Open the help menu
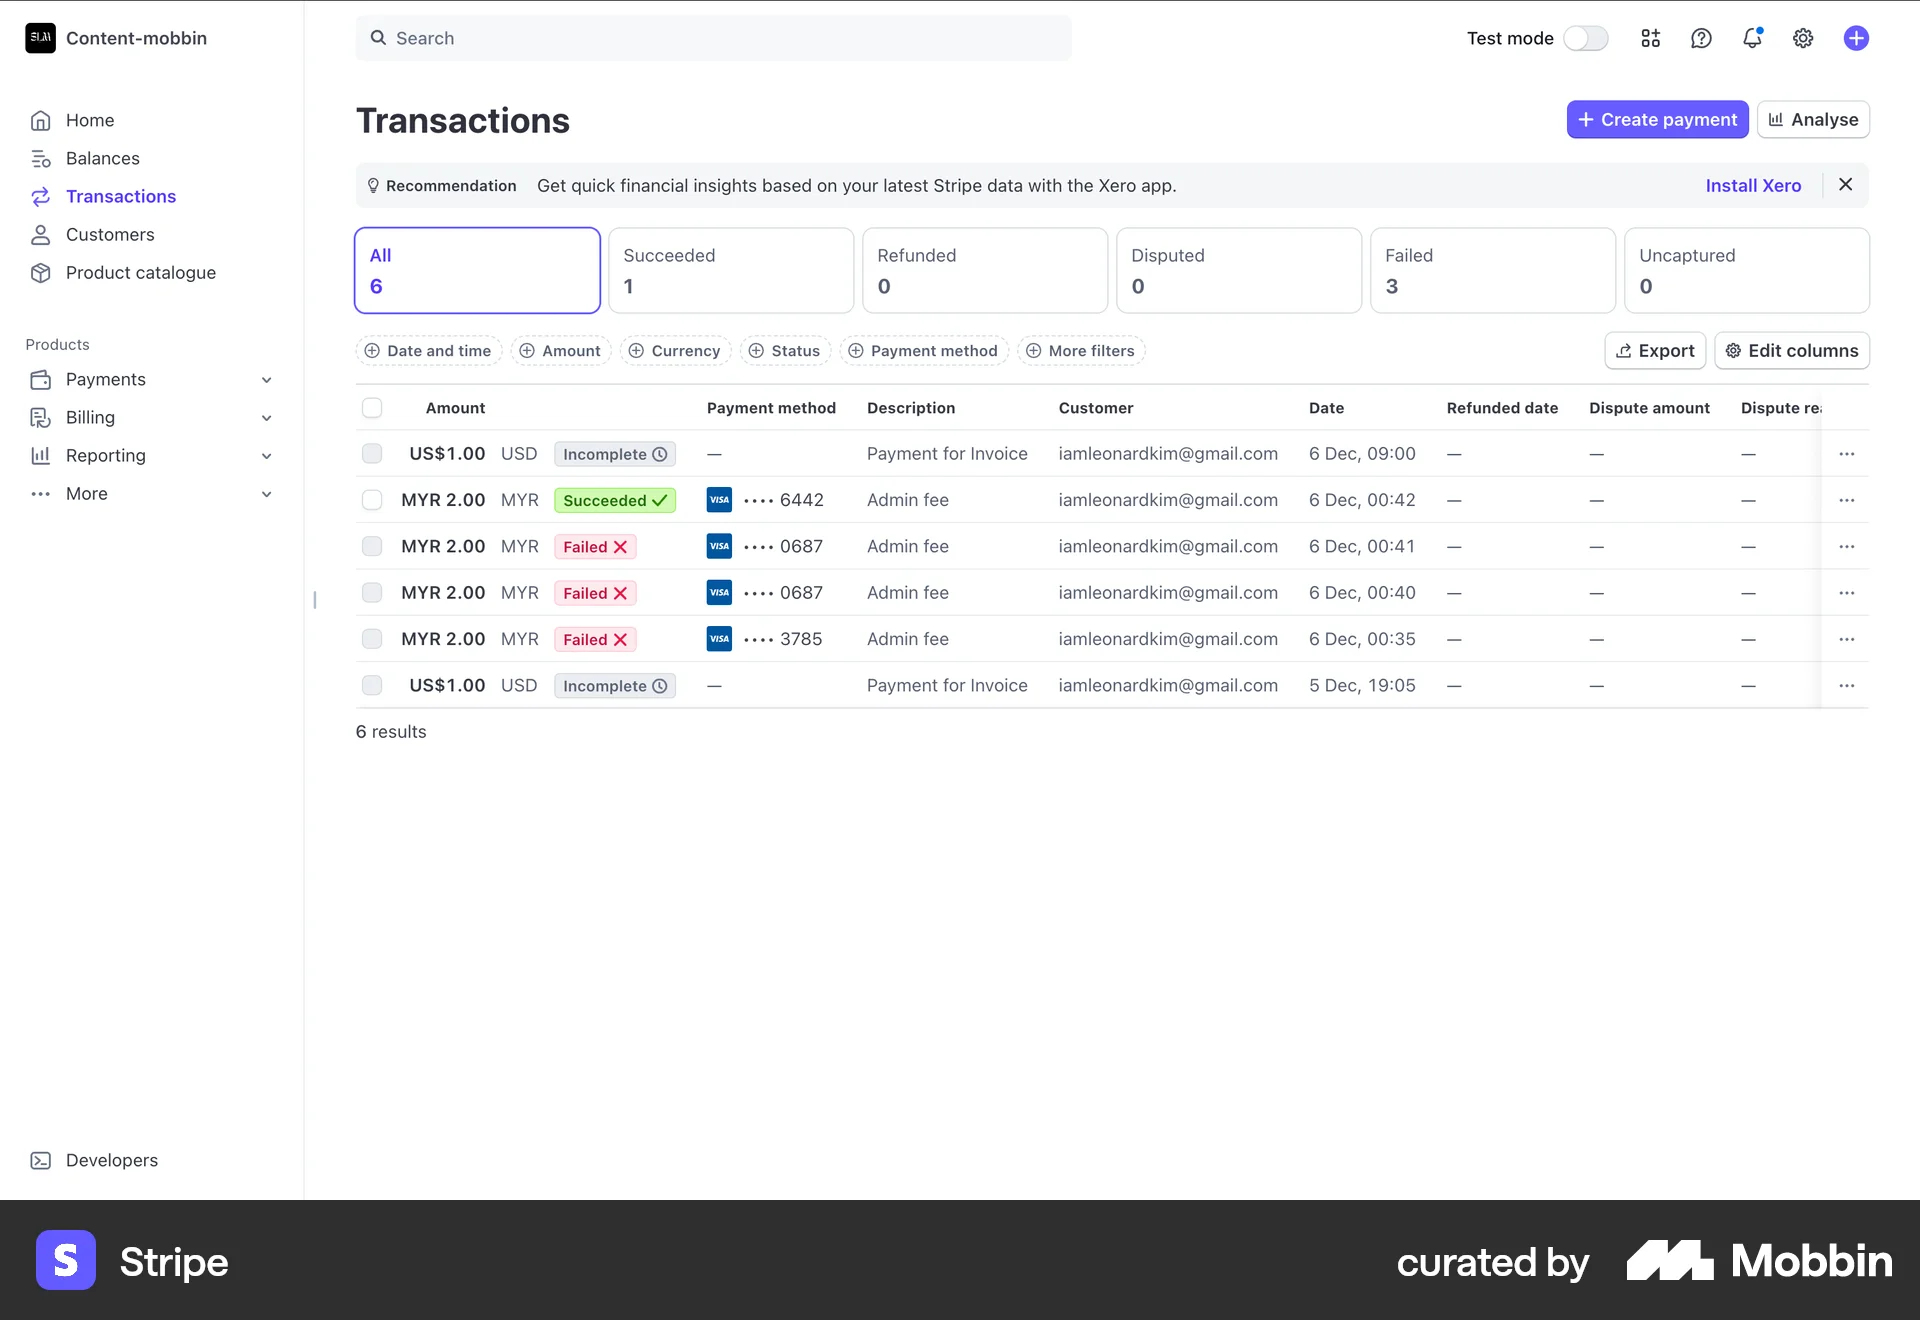Screen dimensions: 1920x1320 (x=1701, y=38)
